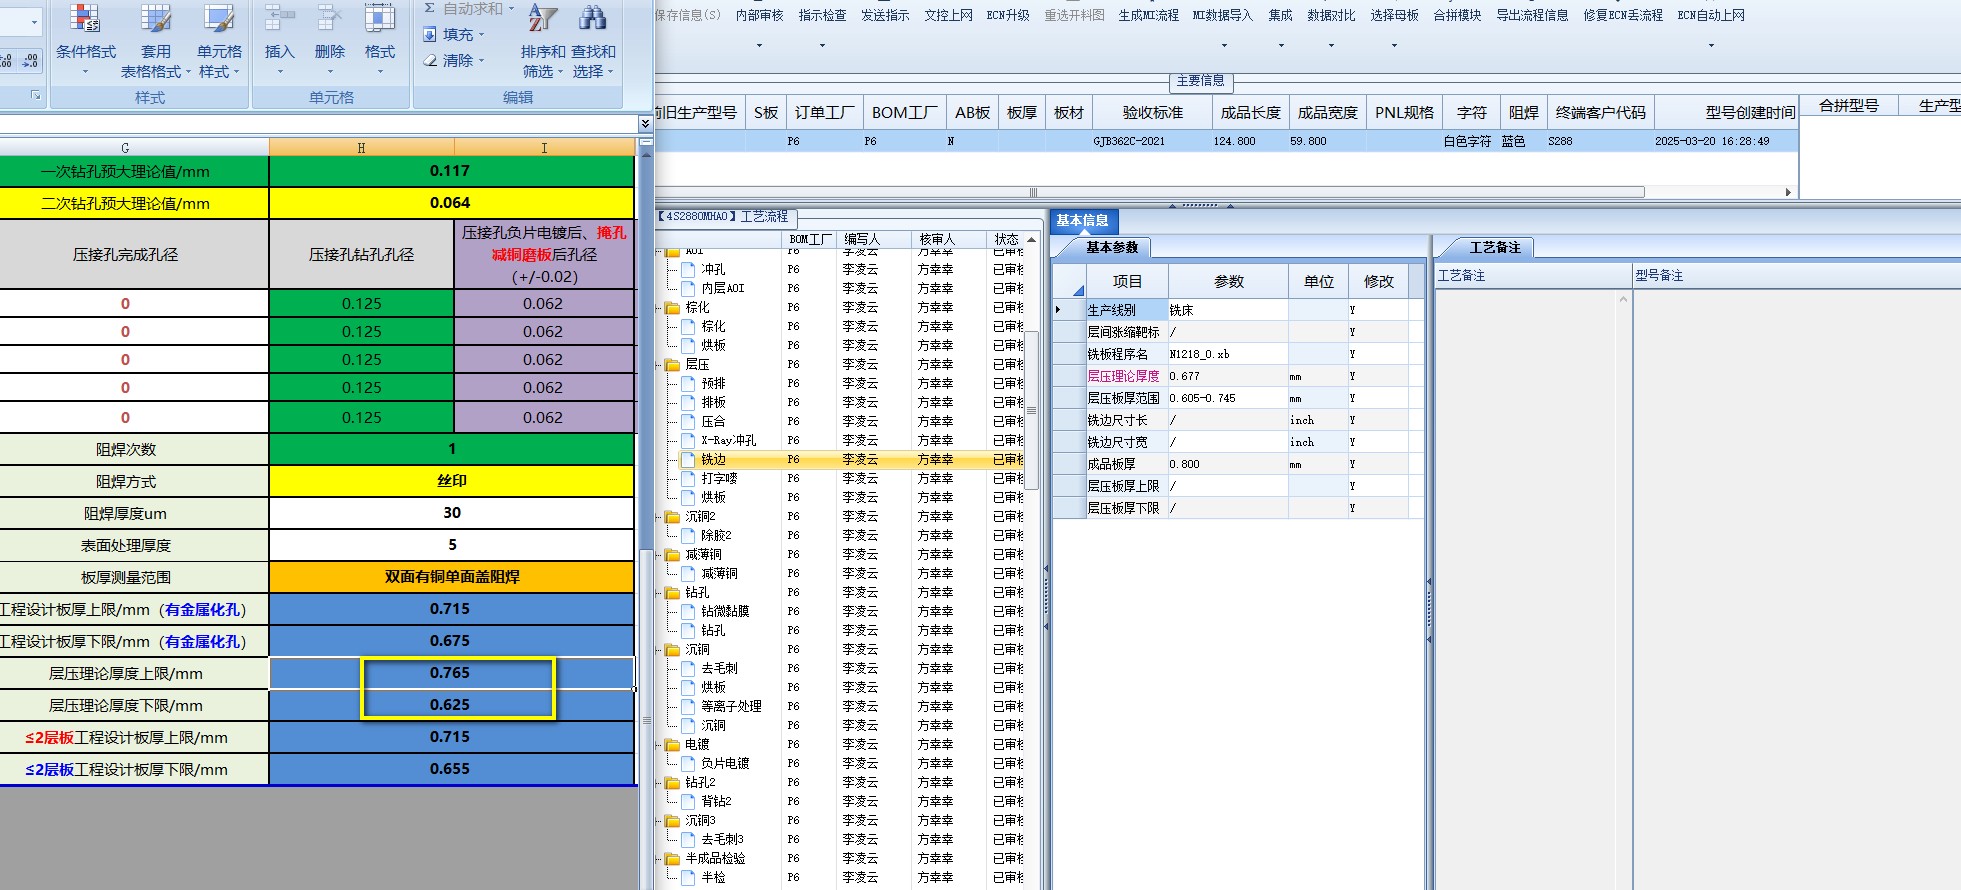Click the decrease decimal places icon

(x=30, y=61)
